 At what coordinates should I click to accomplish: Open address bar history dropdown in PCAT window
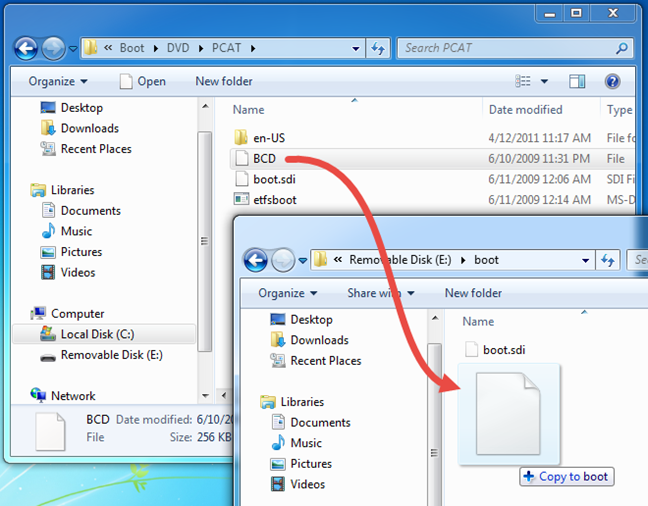point(357,47)
